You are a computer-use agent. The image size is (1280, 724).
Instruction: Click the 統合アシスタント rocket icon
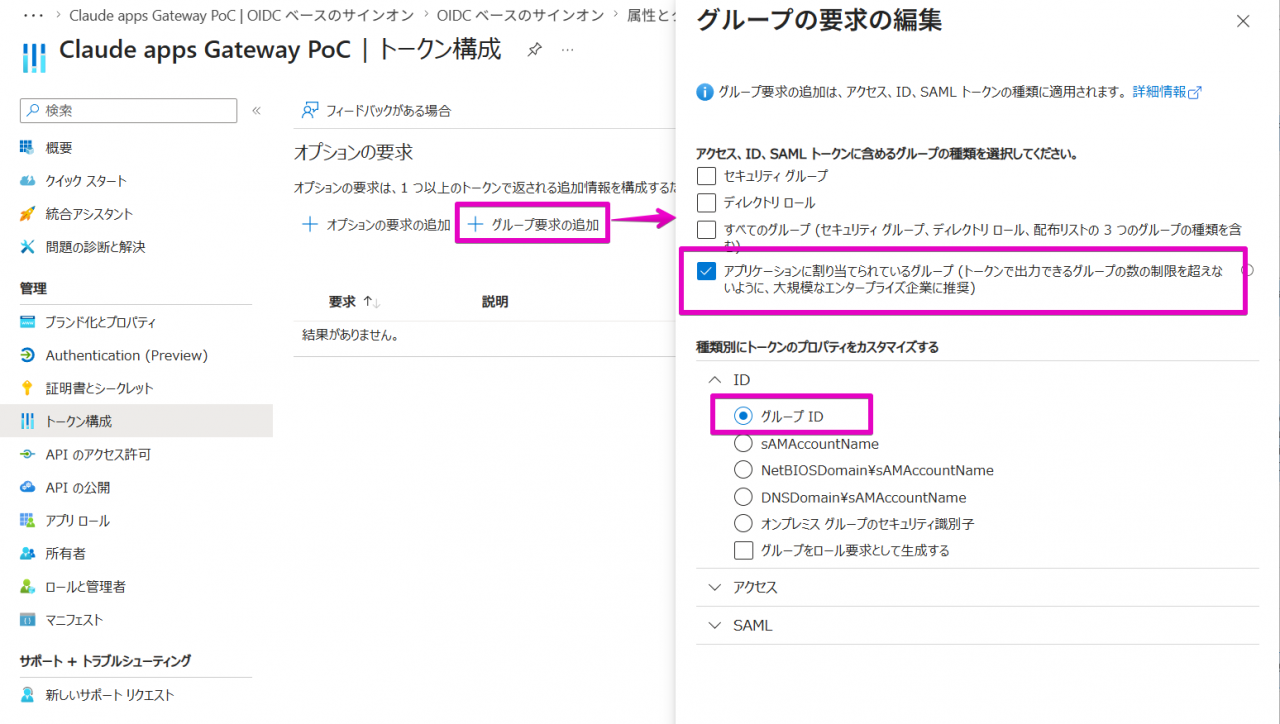click(27, 214)
